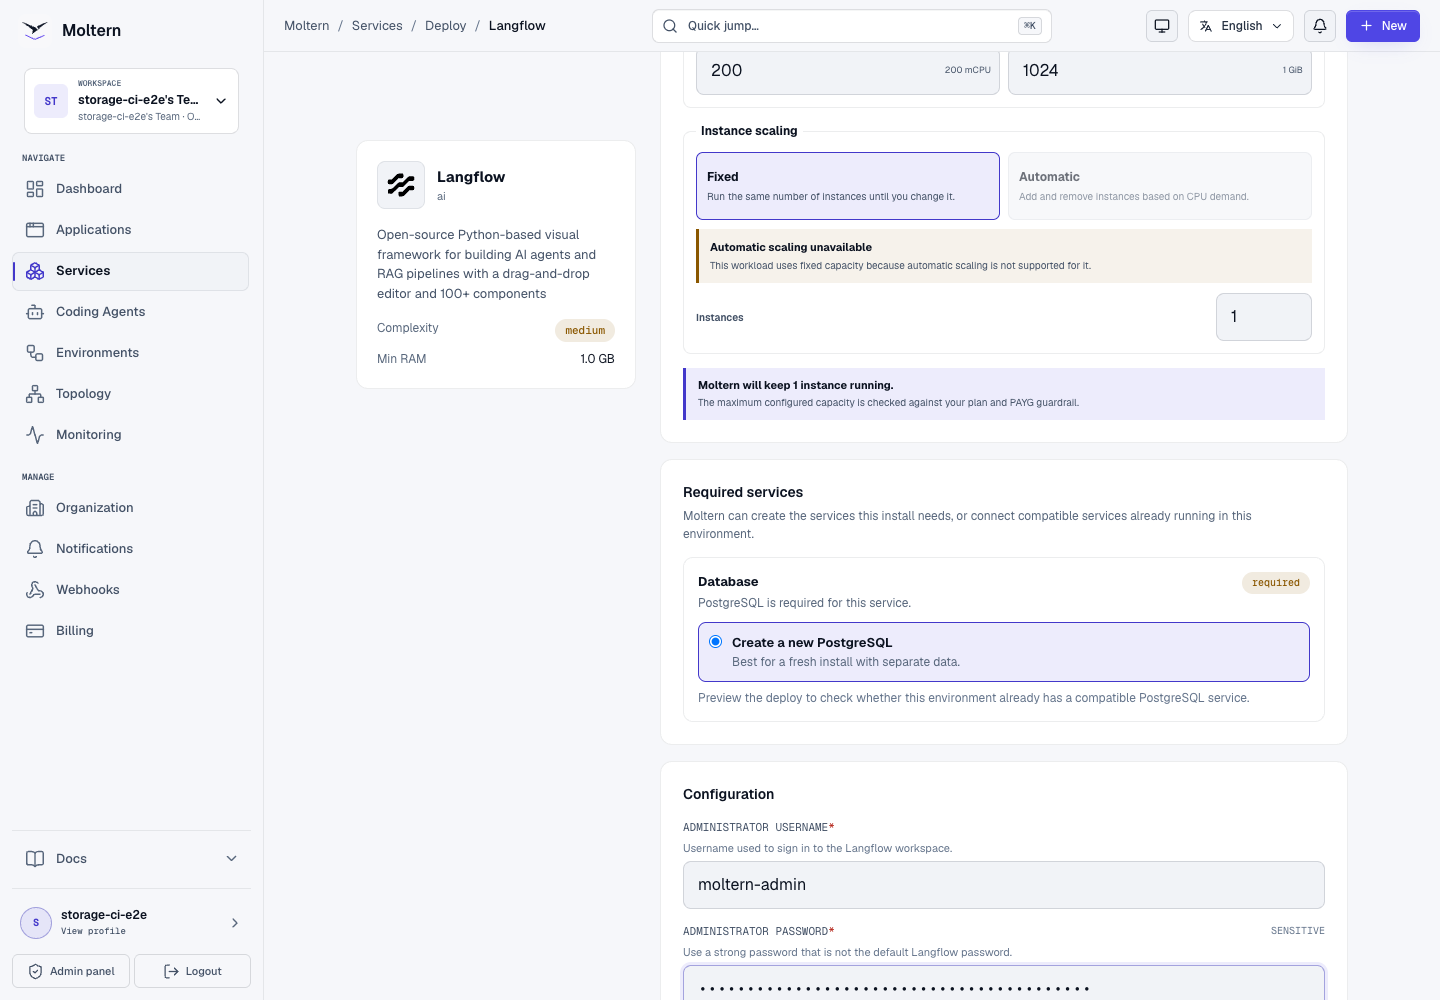Choose Automatic instance scaling option

pos(1160,186)
